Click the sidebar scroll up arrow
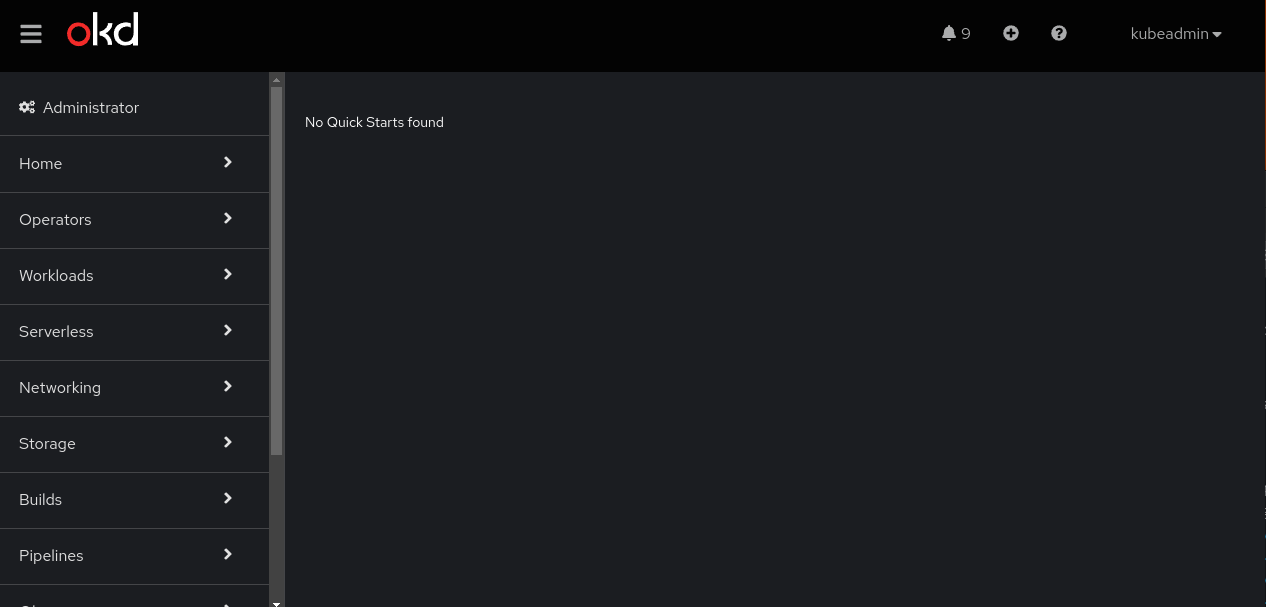 click(277, 79)
